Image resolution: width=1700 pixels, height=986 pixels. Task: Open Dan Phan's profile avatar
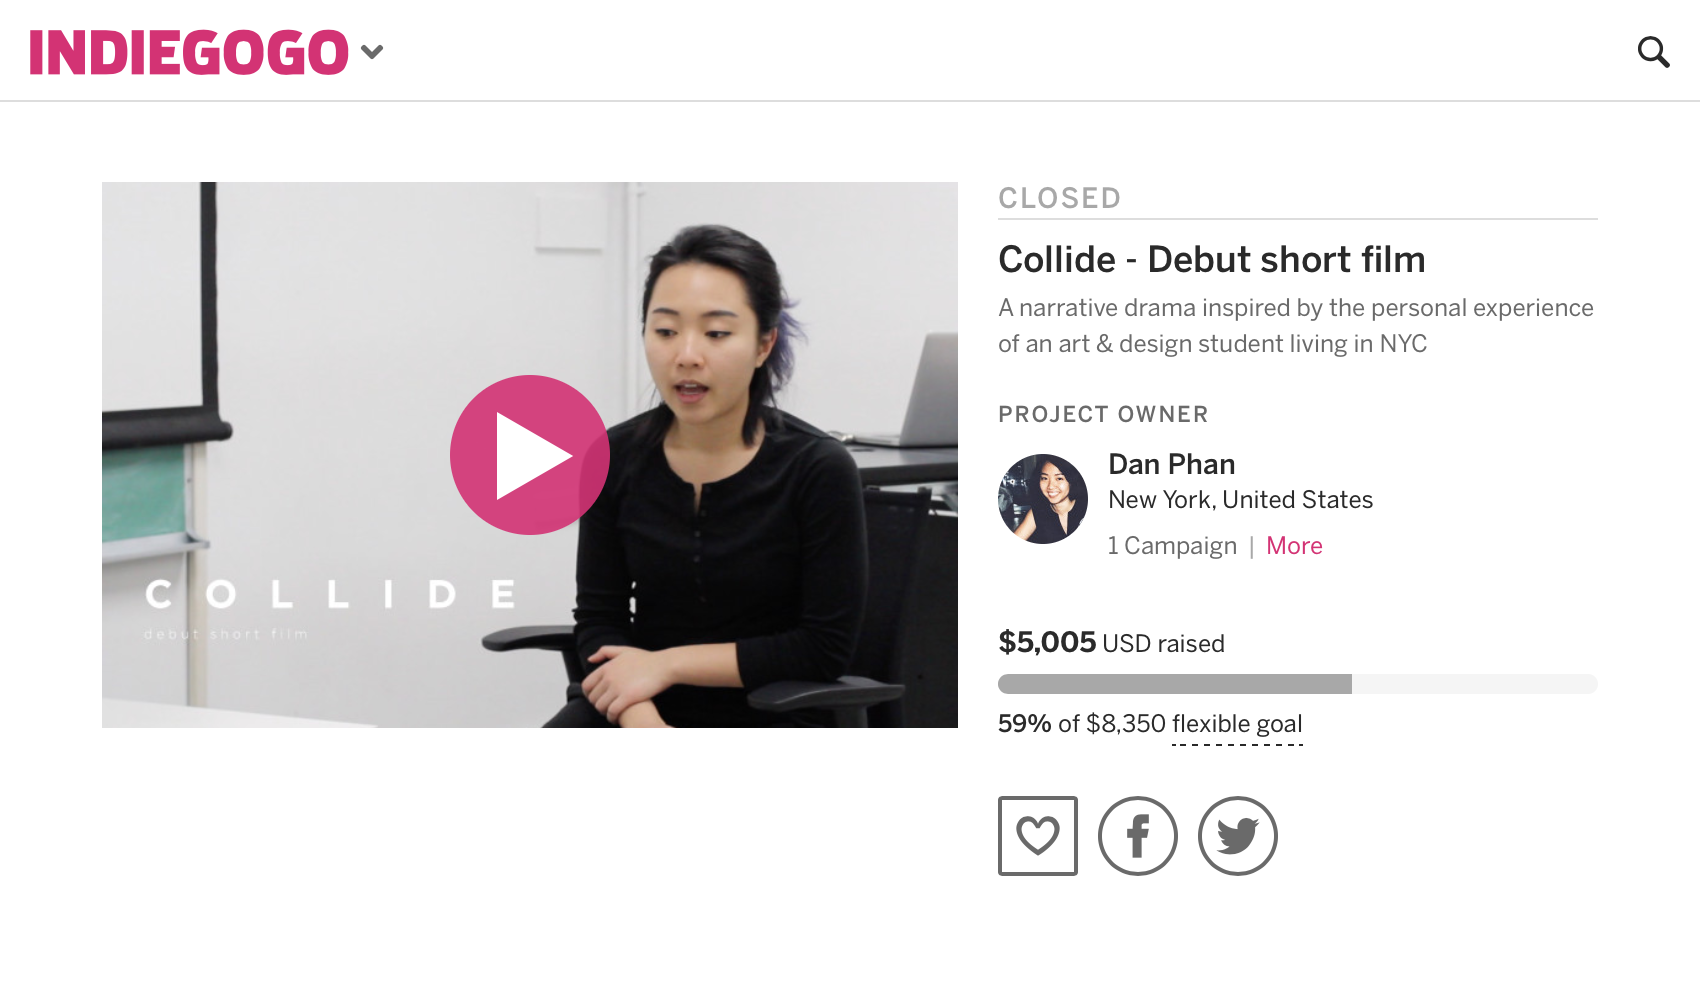point(1043,499)
